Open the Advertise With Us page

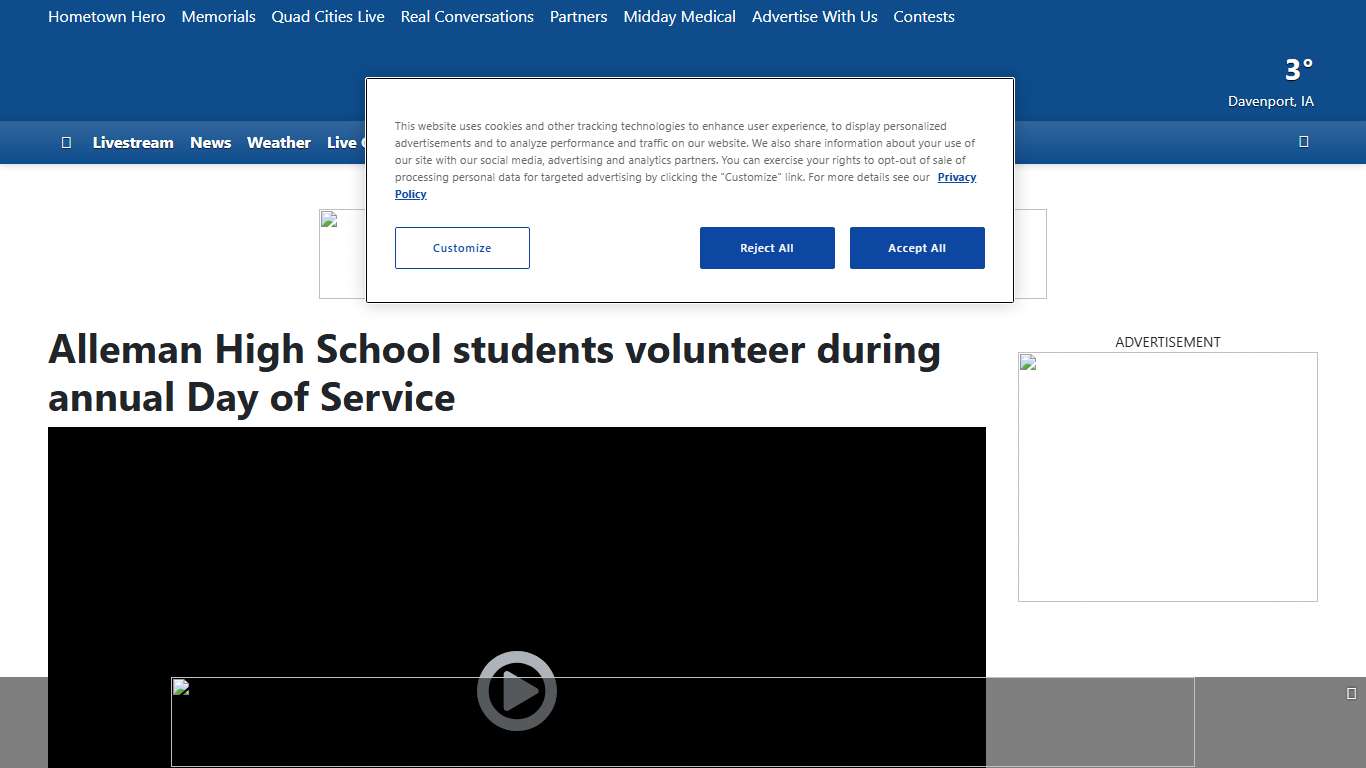[815, 17]
